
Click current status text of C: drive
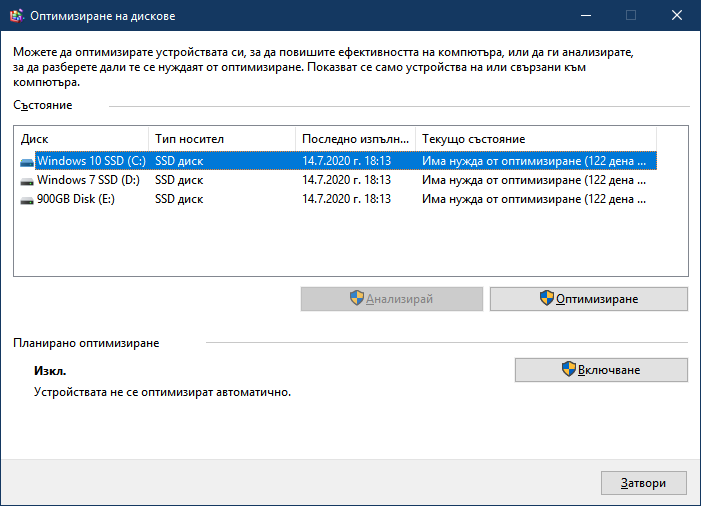534,161
